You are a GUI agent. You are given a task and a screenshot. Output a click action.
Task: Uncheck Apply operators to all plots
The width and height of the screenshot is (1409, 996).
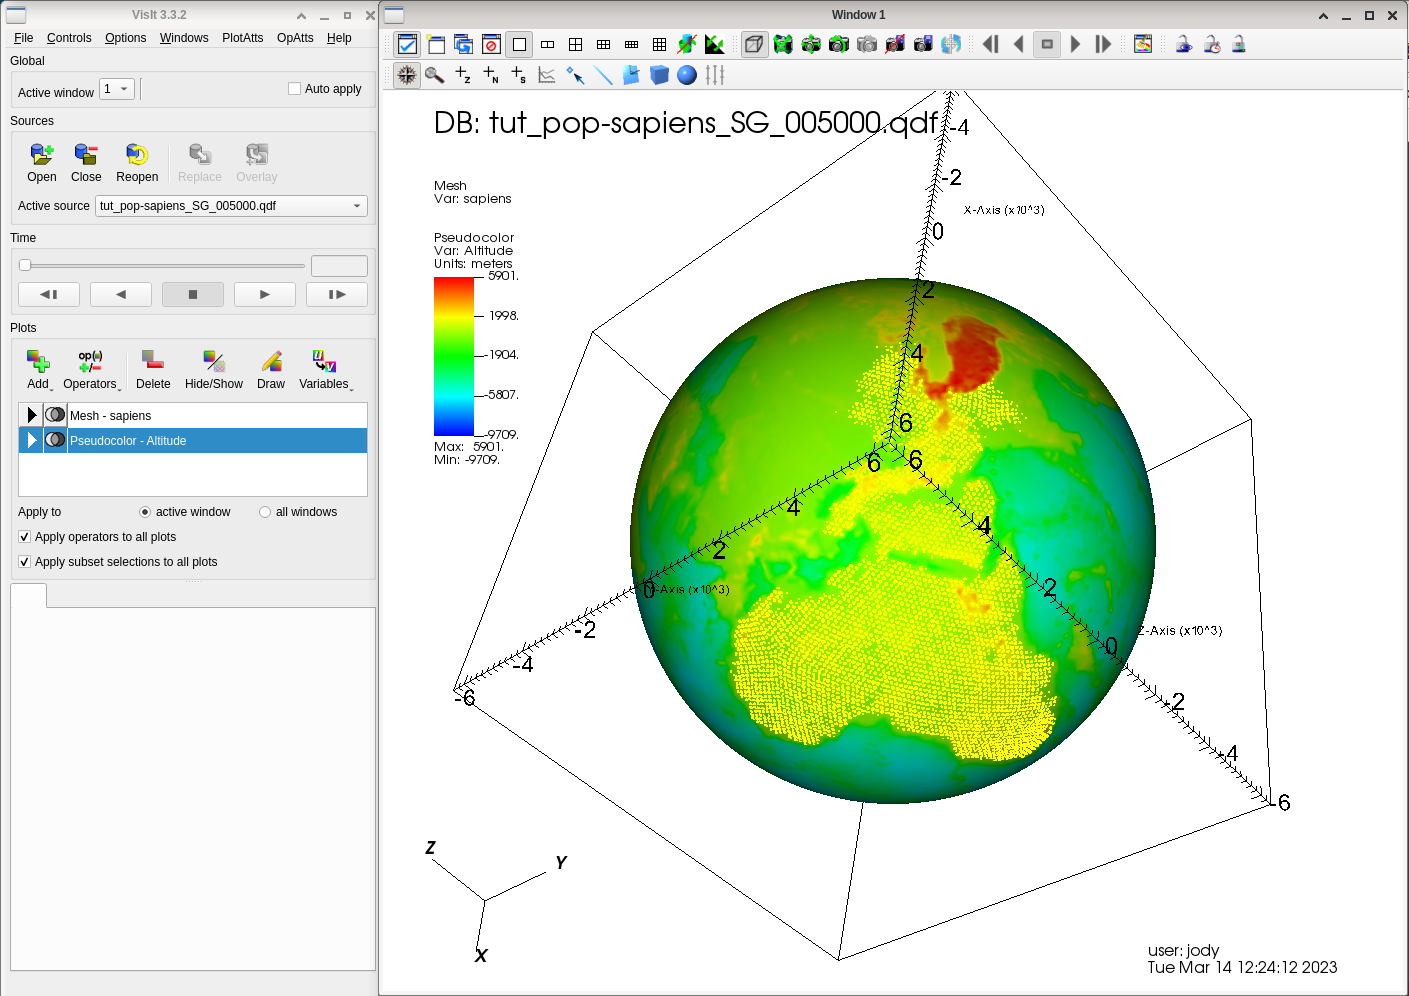(25, 537)
